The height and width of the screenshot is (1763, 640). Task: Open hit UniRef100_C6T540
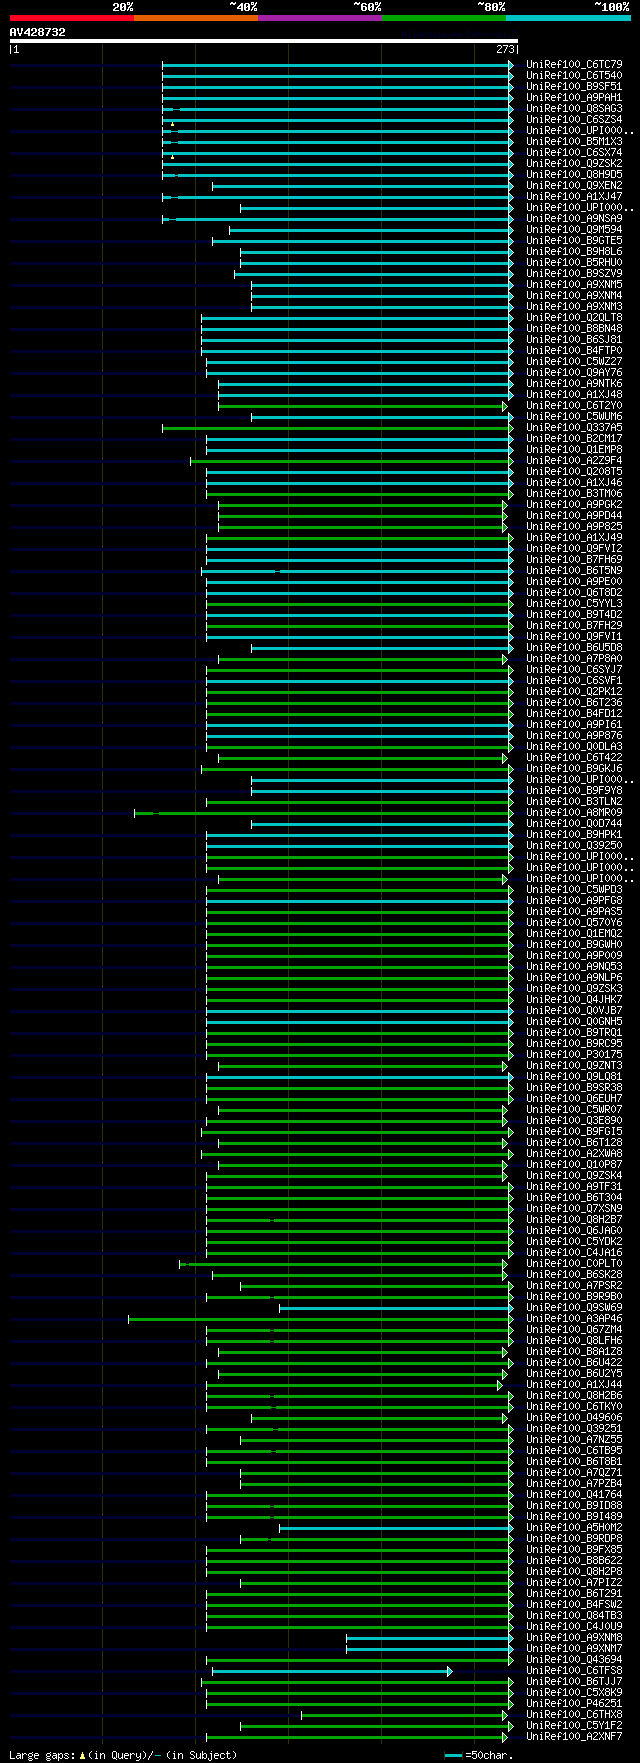point(574,76)
